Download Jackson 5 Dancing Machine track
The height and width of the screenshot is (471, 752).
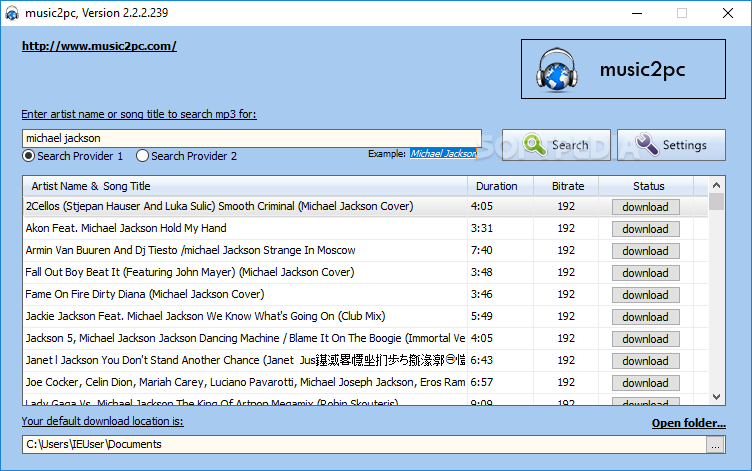(646, 340)
